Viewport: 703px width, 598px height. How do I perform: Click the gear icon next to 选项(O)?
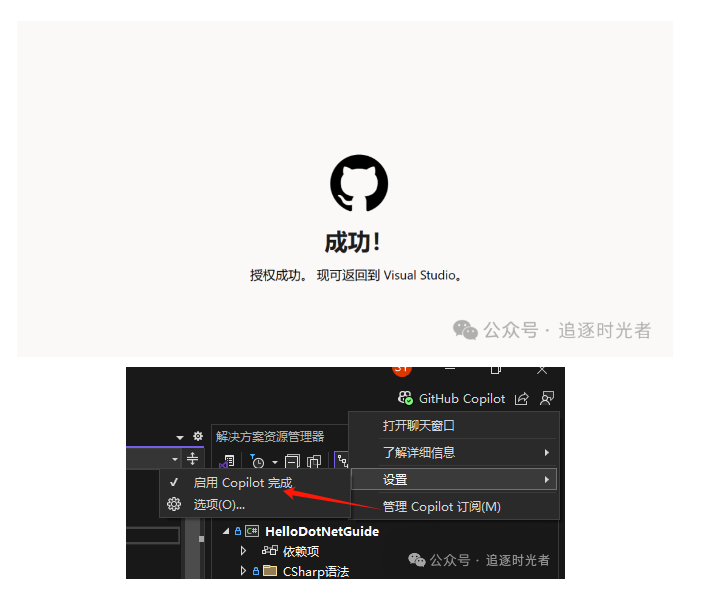174,504
